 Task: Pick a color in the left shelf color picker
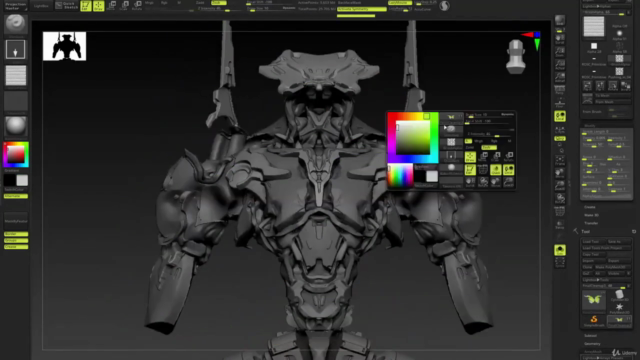[16, 154]
